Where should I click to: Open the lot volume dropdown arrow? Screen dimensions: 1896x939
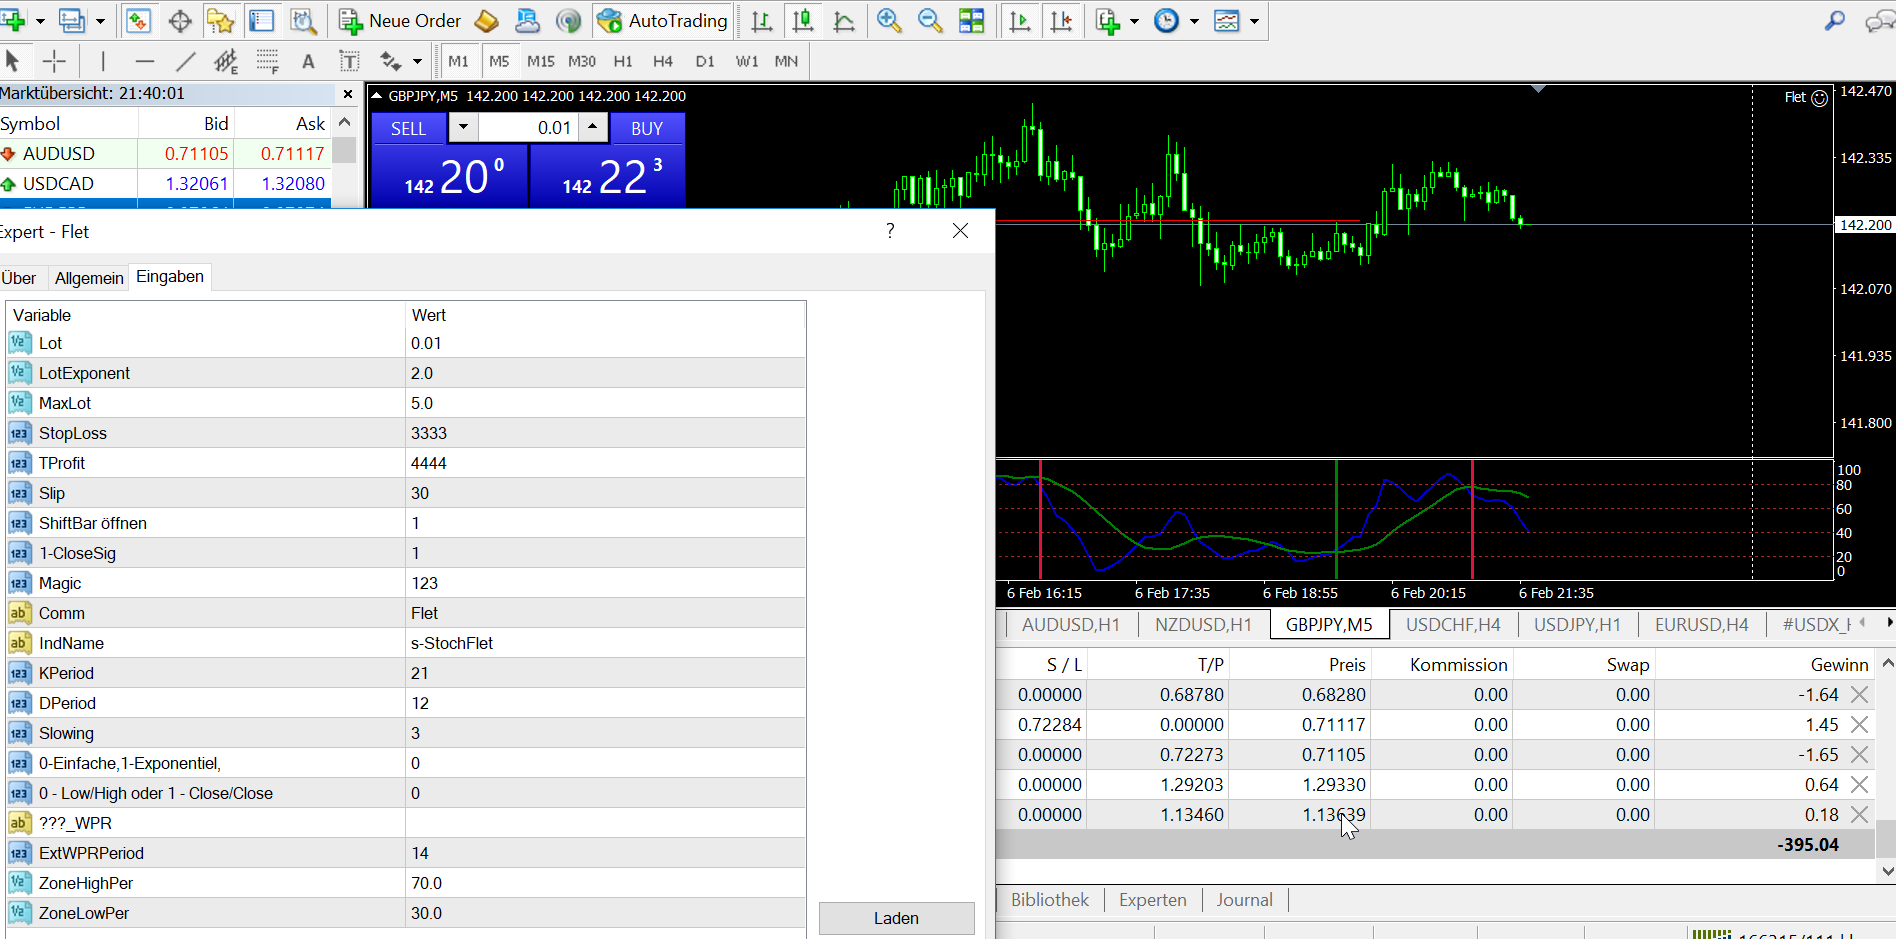[x=462, y=127]
